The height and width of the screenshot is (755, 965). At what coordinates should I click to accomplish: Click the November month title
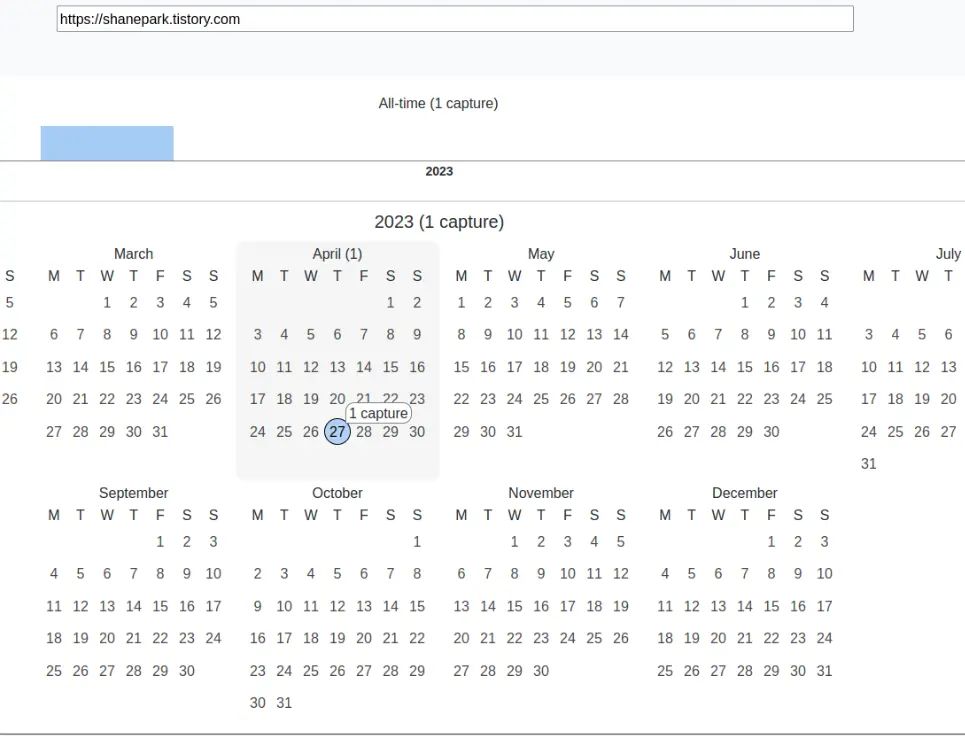coord(541,493)
